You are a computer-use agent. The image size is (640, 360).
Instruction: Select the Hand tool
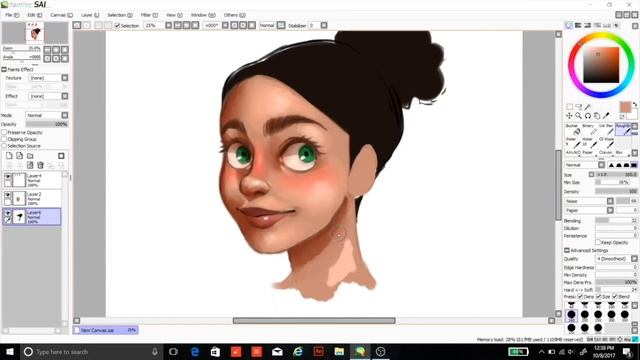pyautogui.click(x=597, y=116)
